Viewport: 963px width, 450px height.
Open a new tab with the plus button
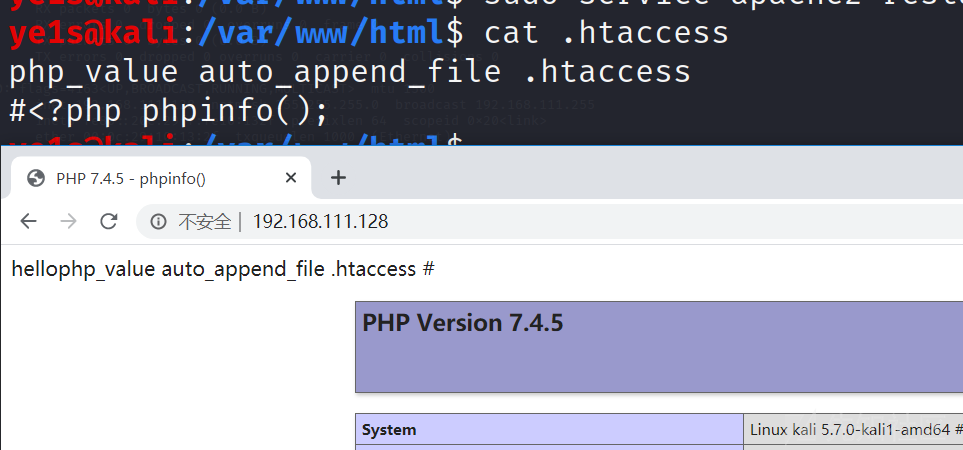tap(338, 178)
